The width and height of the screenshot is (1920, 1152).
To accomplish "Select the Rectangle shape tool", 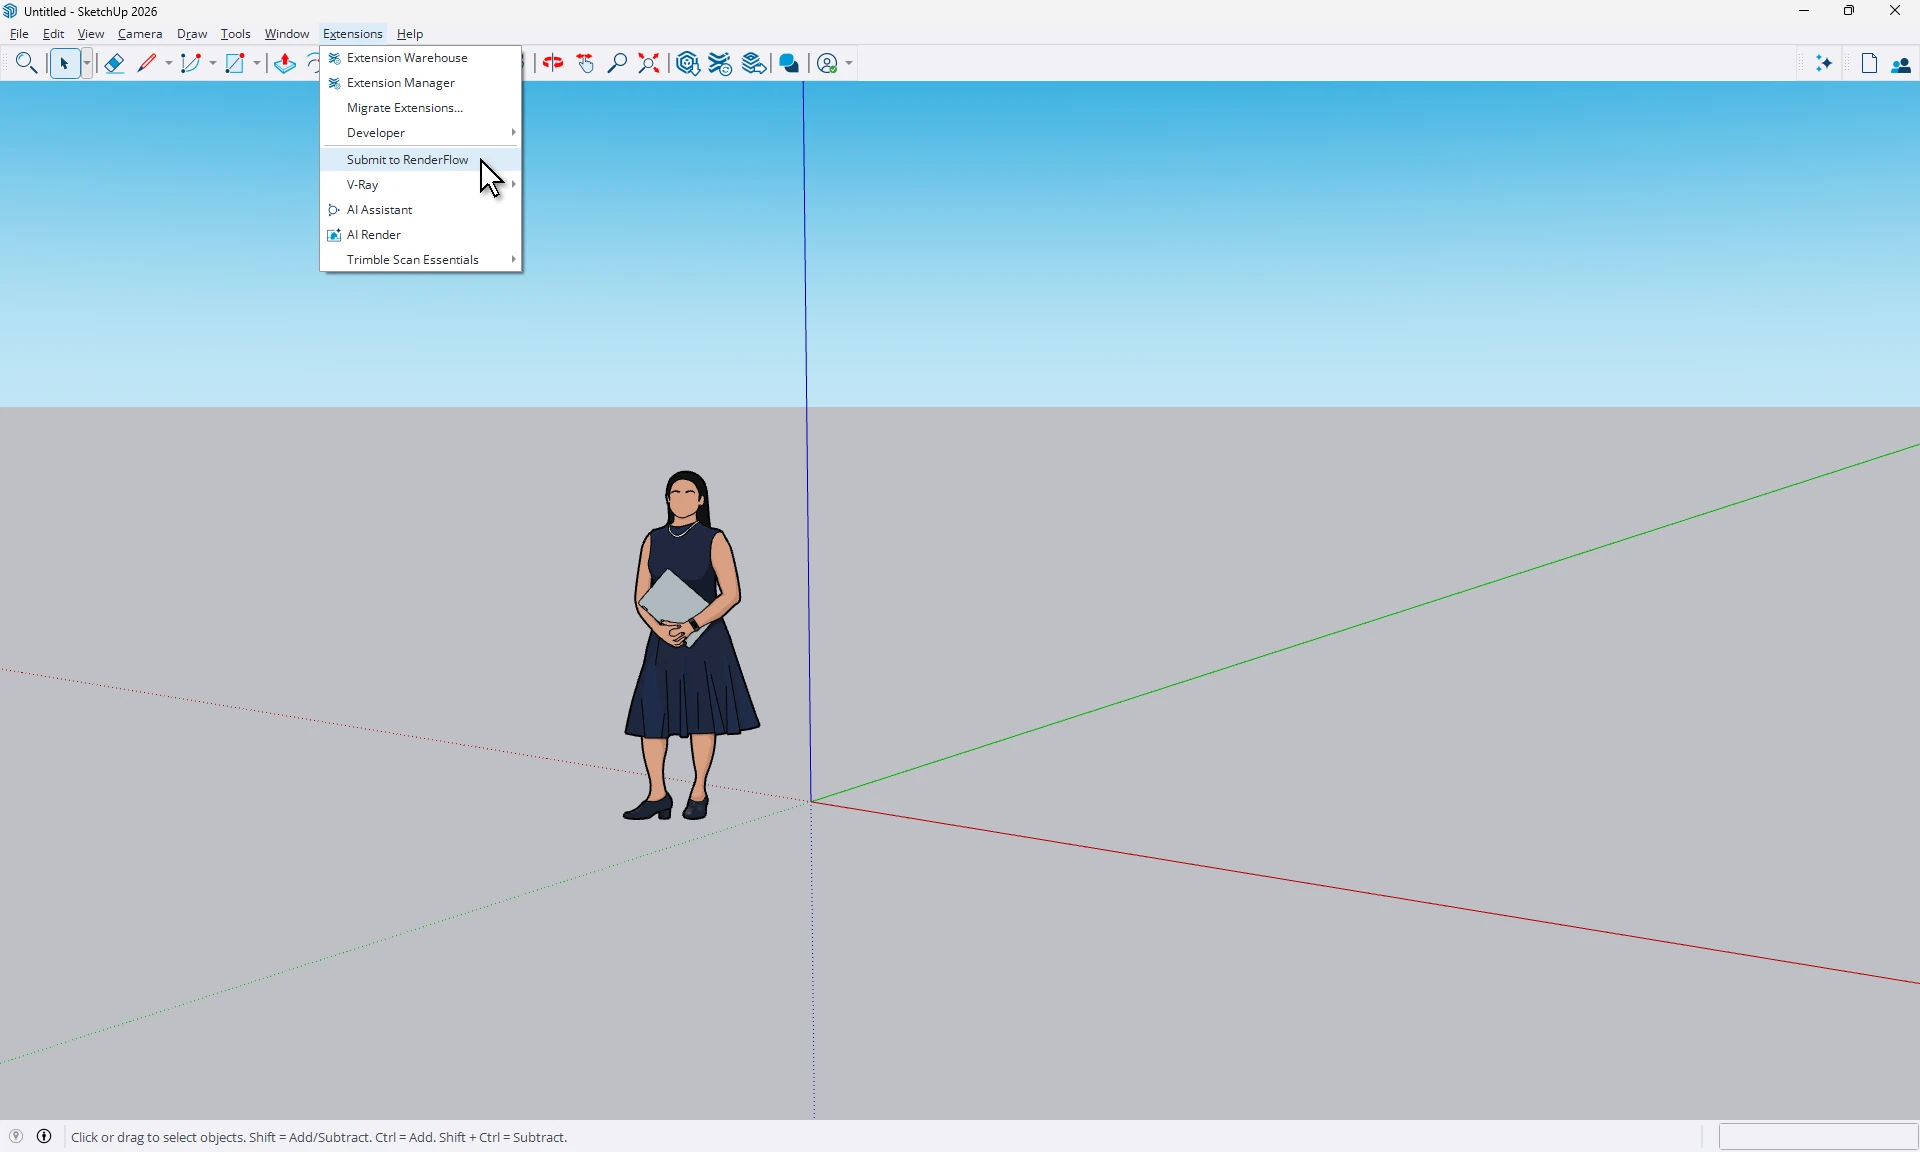I will [x=236, y=64].
